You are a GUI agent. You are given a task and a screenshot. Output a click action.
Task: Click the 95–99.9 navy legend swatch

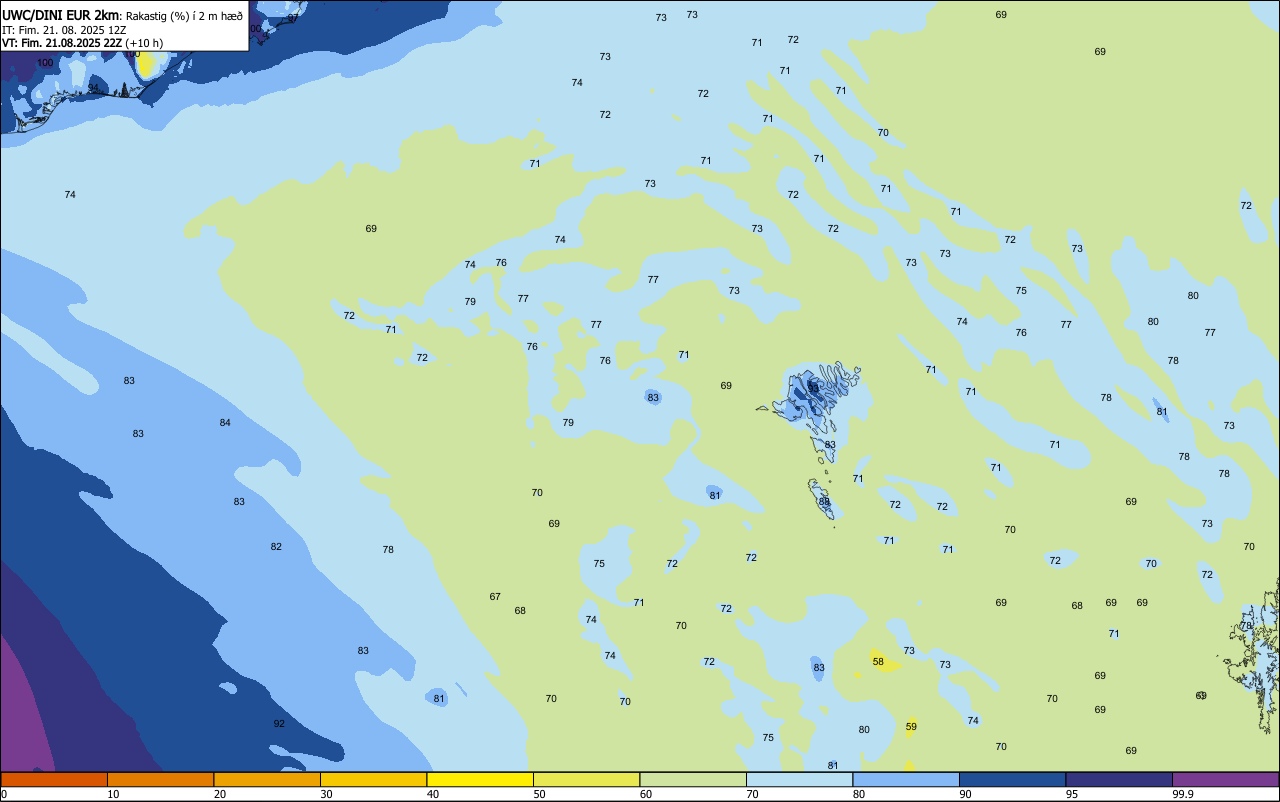pos(1119,779)
